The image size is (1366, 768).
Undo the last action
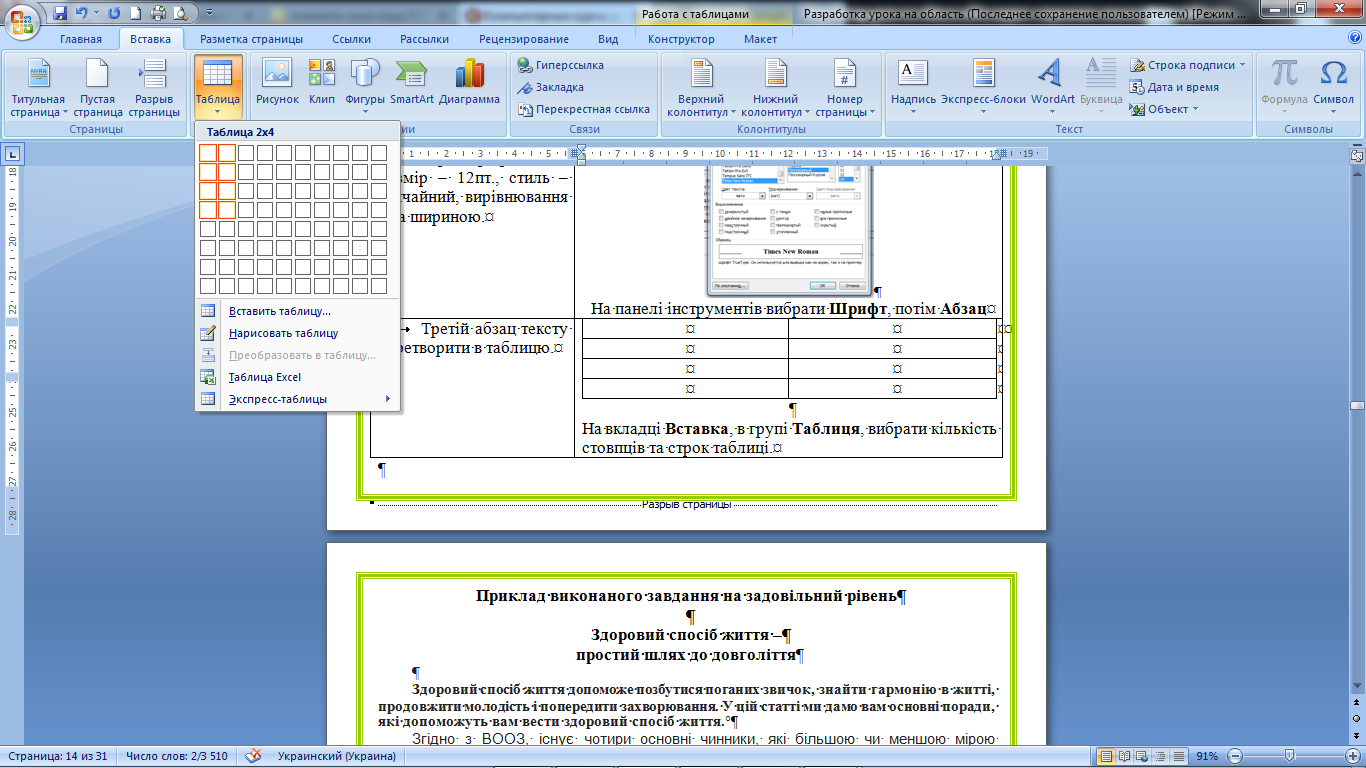pyautogui.click(x=81, y=13)
